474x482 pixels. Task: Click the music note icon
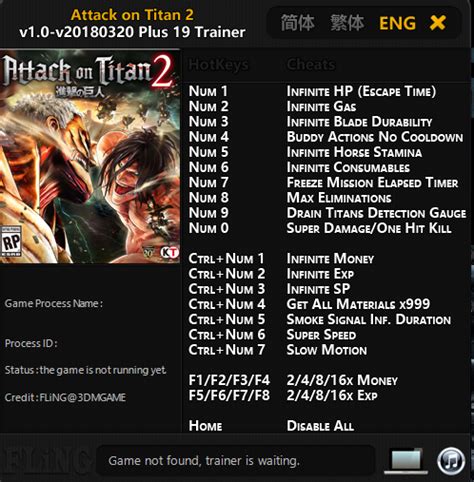pos(451,461)
